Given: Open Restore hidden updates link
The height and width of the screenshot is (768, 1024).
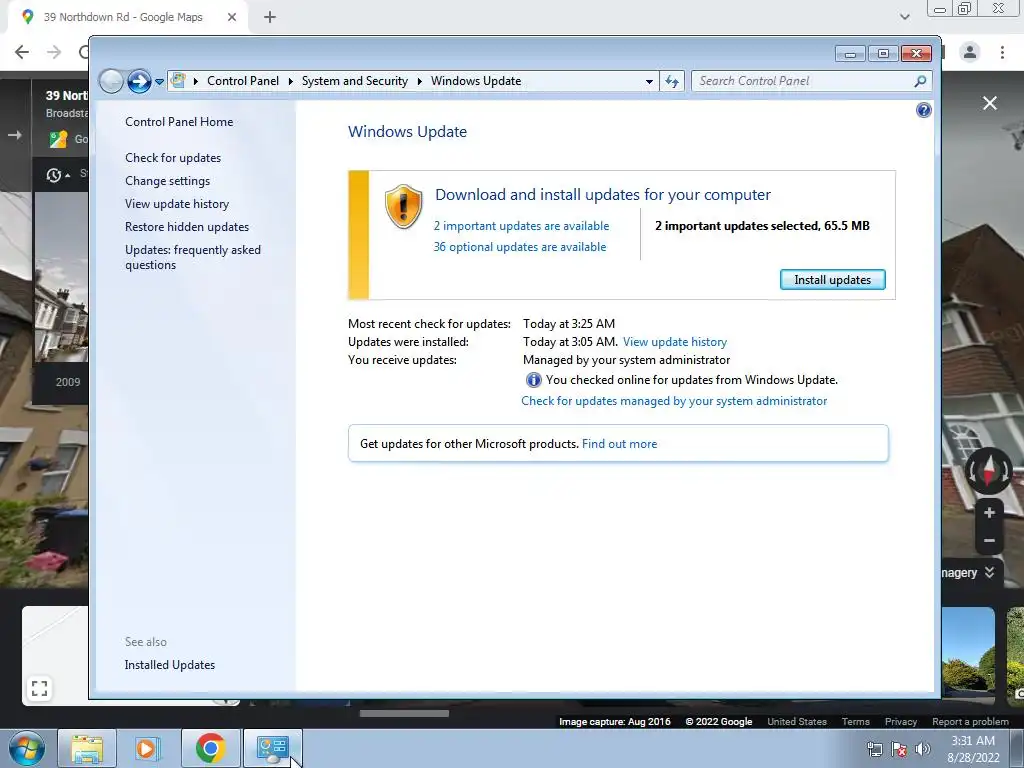Looking at the screenshot, I should click(187, 227).
